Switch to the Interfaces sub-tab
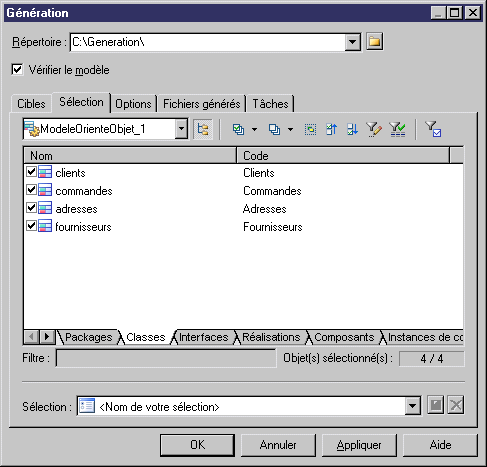The height and width of the screenshot is (467, 487). pos(203,337)
